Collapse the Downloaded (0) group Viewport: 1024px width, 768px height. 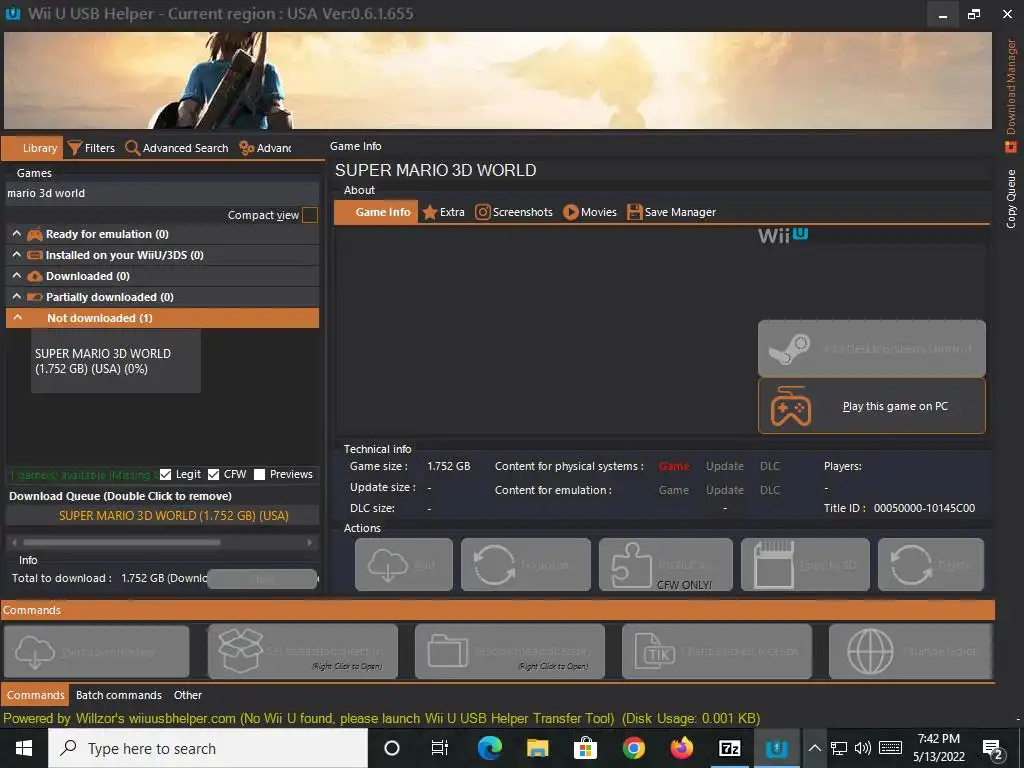(x=17, y=276)
